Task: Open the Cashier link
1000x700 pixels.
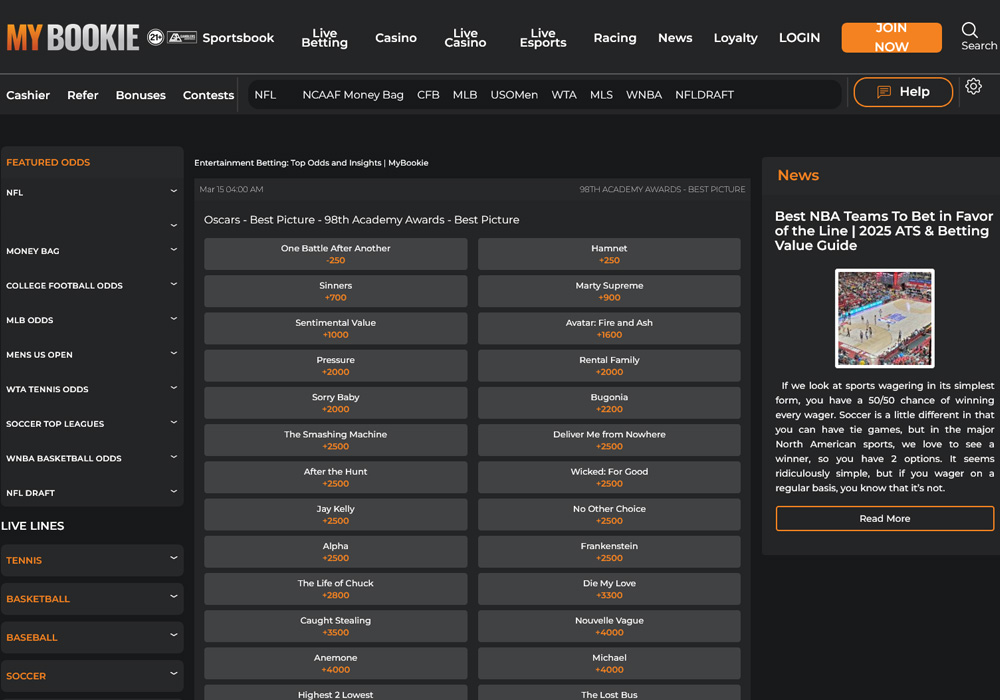Action: (x=28, y=95)
